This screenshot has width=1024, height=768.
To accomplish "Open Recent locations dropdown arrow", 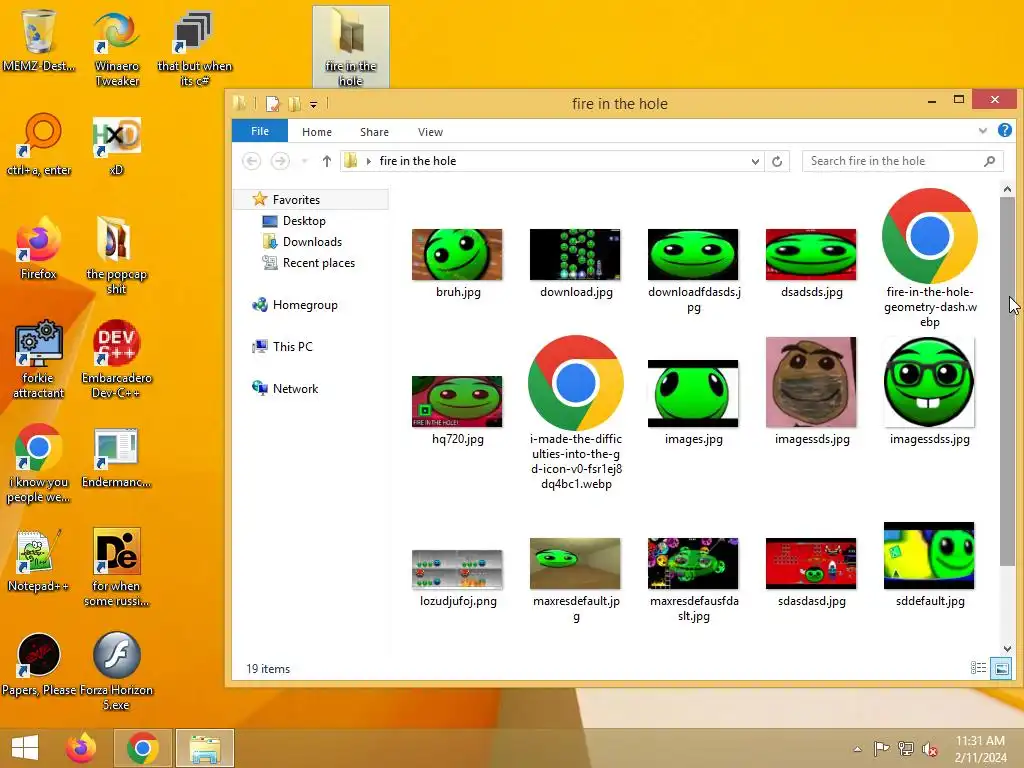I will tap(304, 161).
